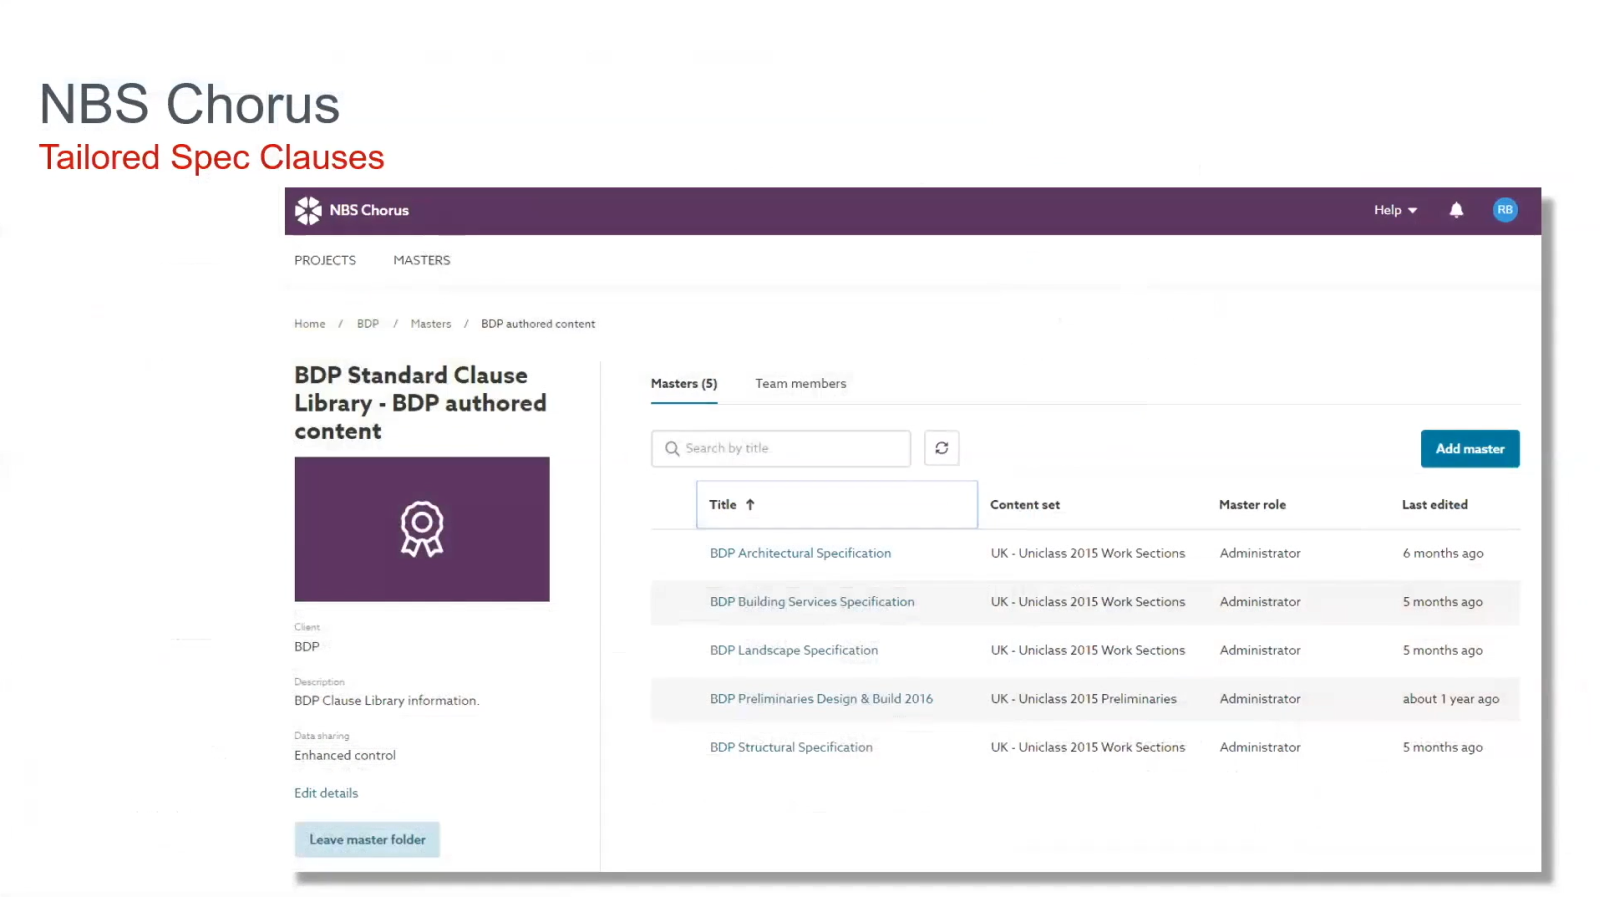Open the PROJECTS menu
Screen dimensions: 1600x897
[x=325, y=260]
